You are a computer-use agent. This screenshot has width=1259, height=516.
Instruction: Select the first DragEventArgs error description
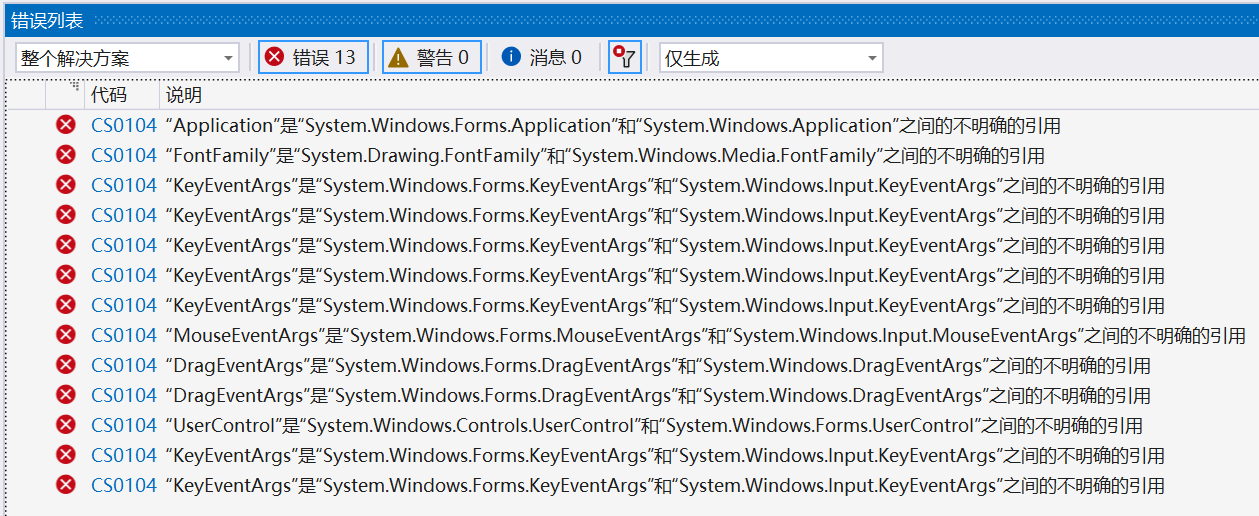[658, 366]
